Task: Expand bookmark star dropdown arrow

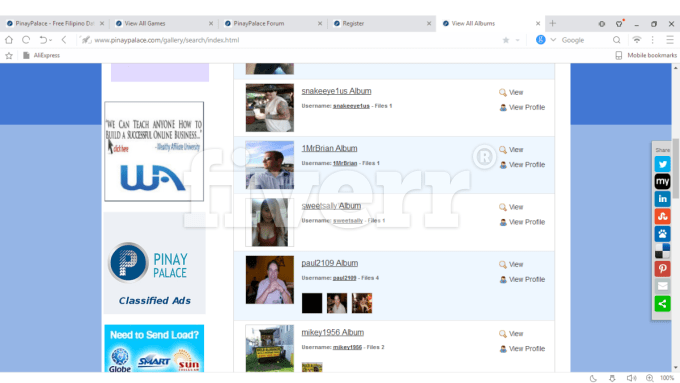Action: 517,40
